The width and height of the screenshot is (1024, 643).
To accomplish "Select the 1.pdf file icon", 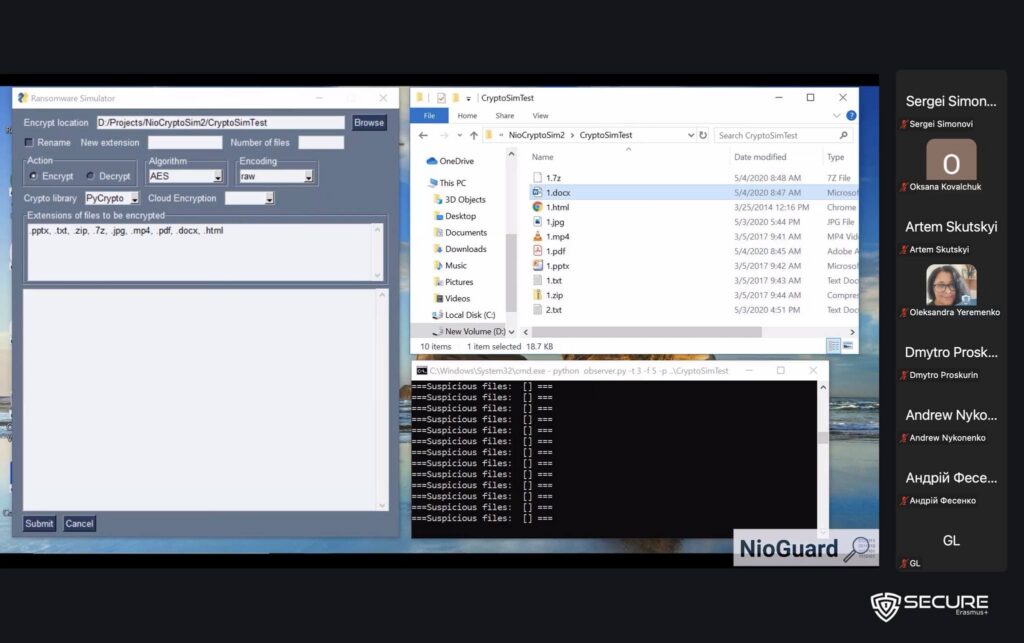I will 537,251.
